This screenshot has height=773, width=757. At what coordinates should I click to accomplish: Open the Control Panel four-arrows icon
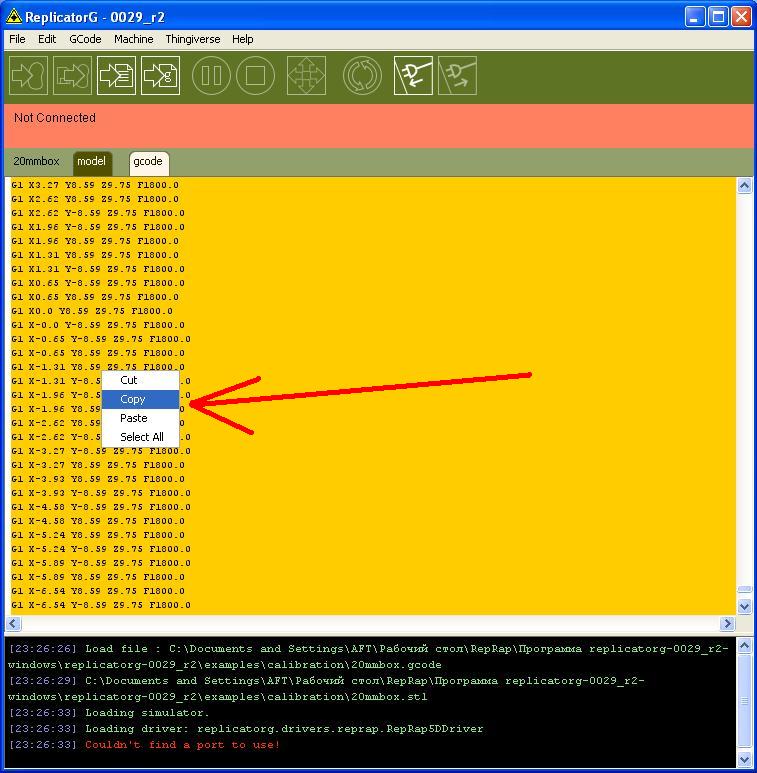pyautogui.click(x=306, y=75)
